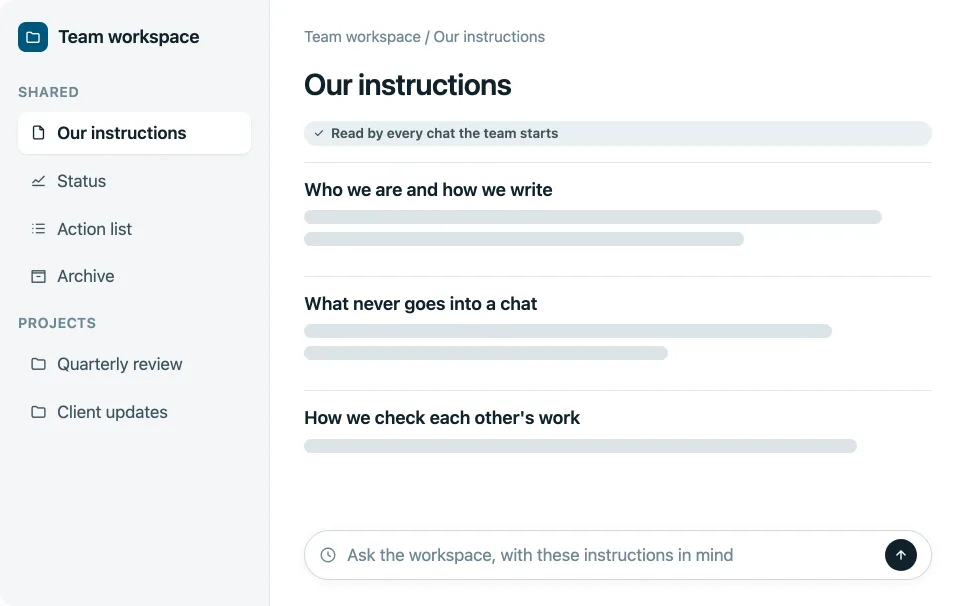Screen dimensions: 966x606
Task: Click the folder icon beside Client updates
Action: (38, 412)
